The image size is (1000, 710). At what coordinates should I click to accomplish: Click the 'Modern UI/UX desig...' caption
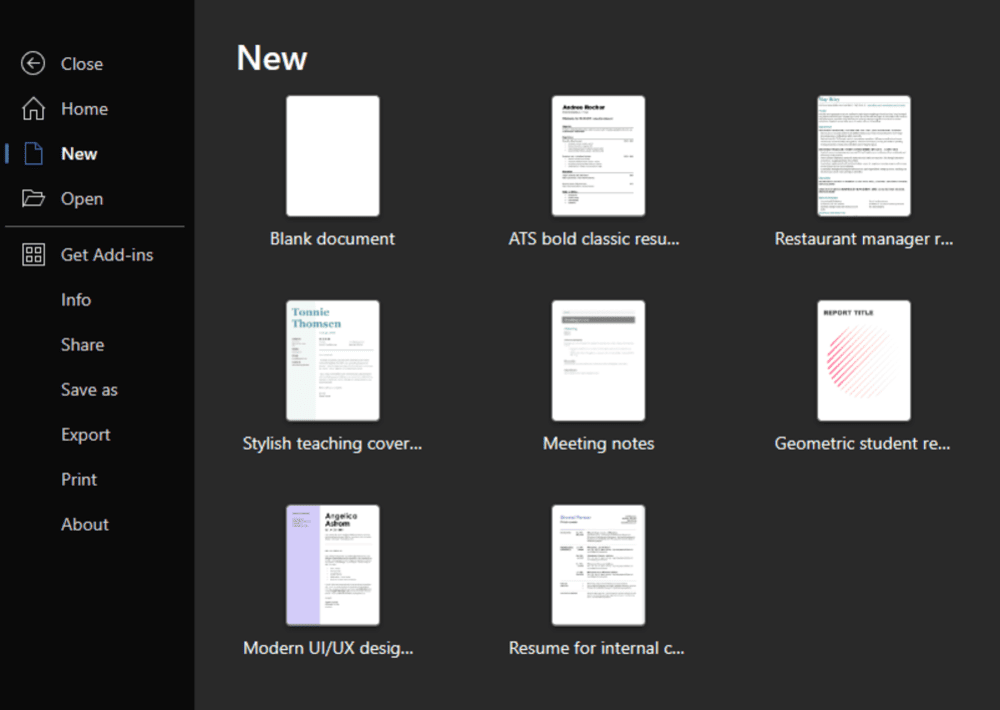(328, 649)
